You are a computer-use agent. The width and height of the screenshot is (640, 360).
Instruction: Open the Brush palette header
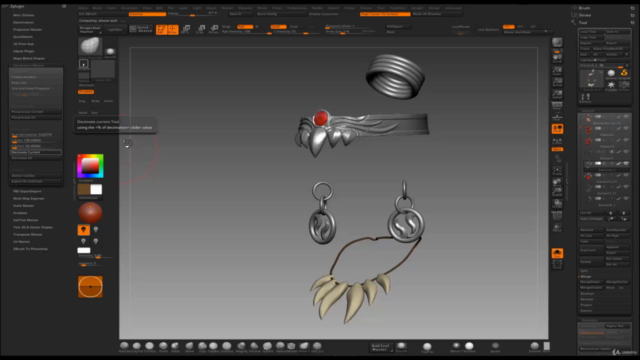[584, 8]
